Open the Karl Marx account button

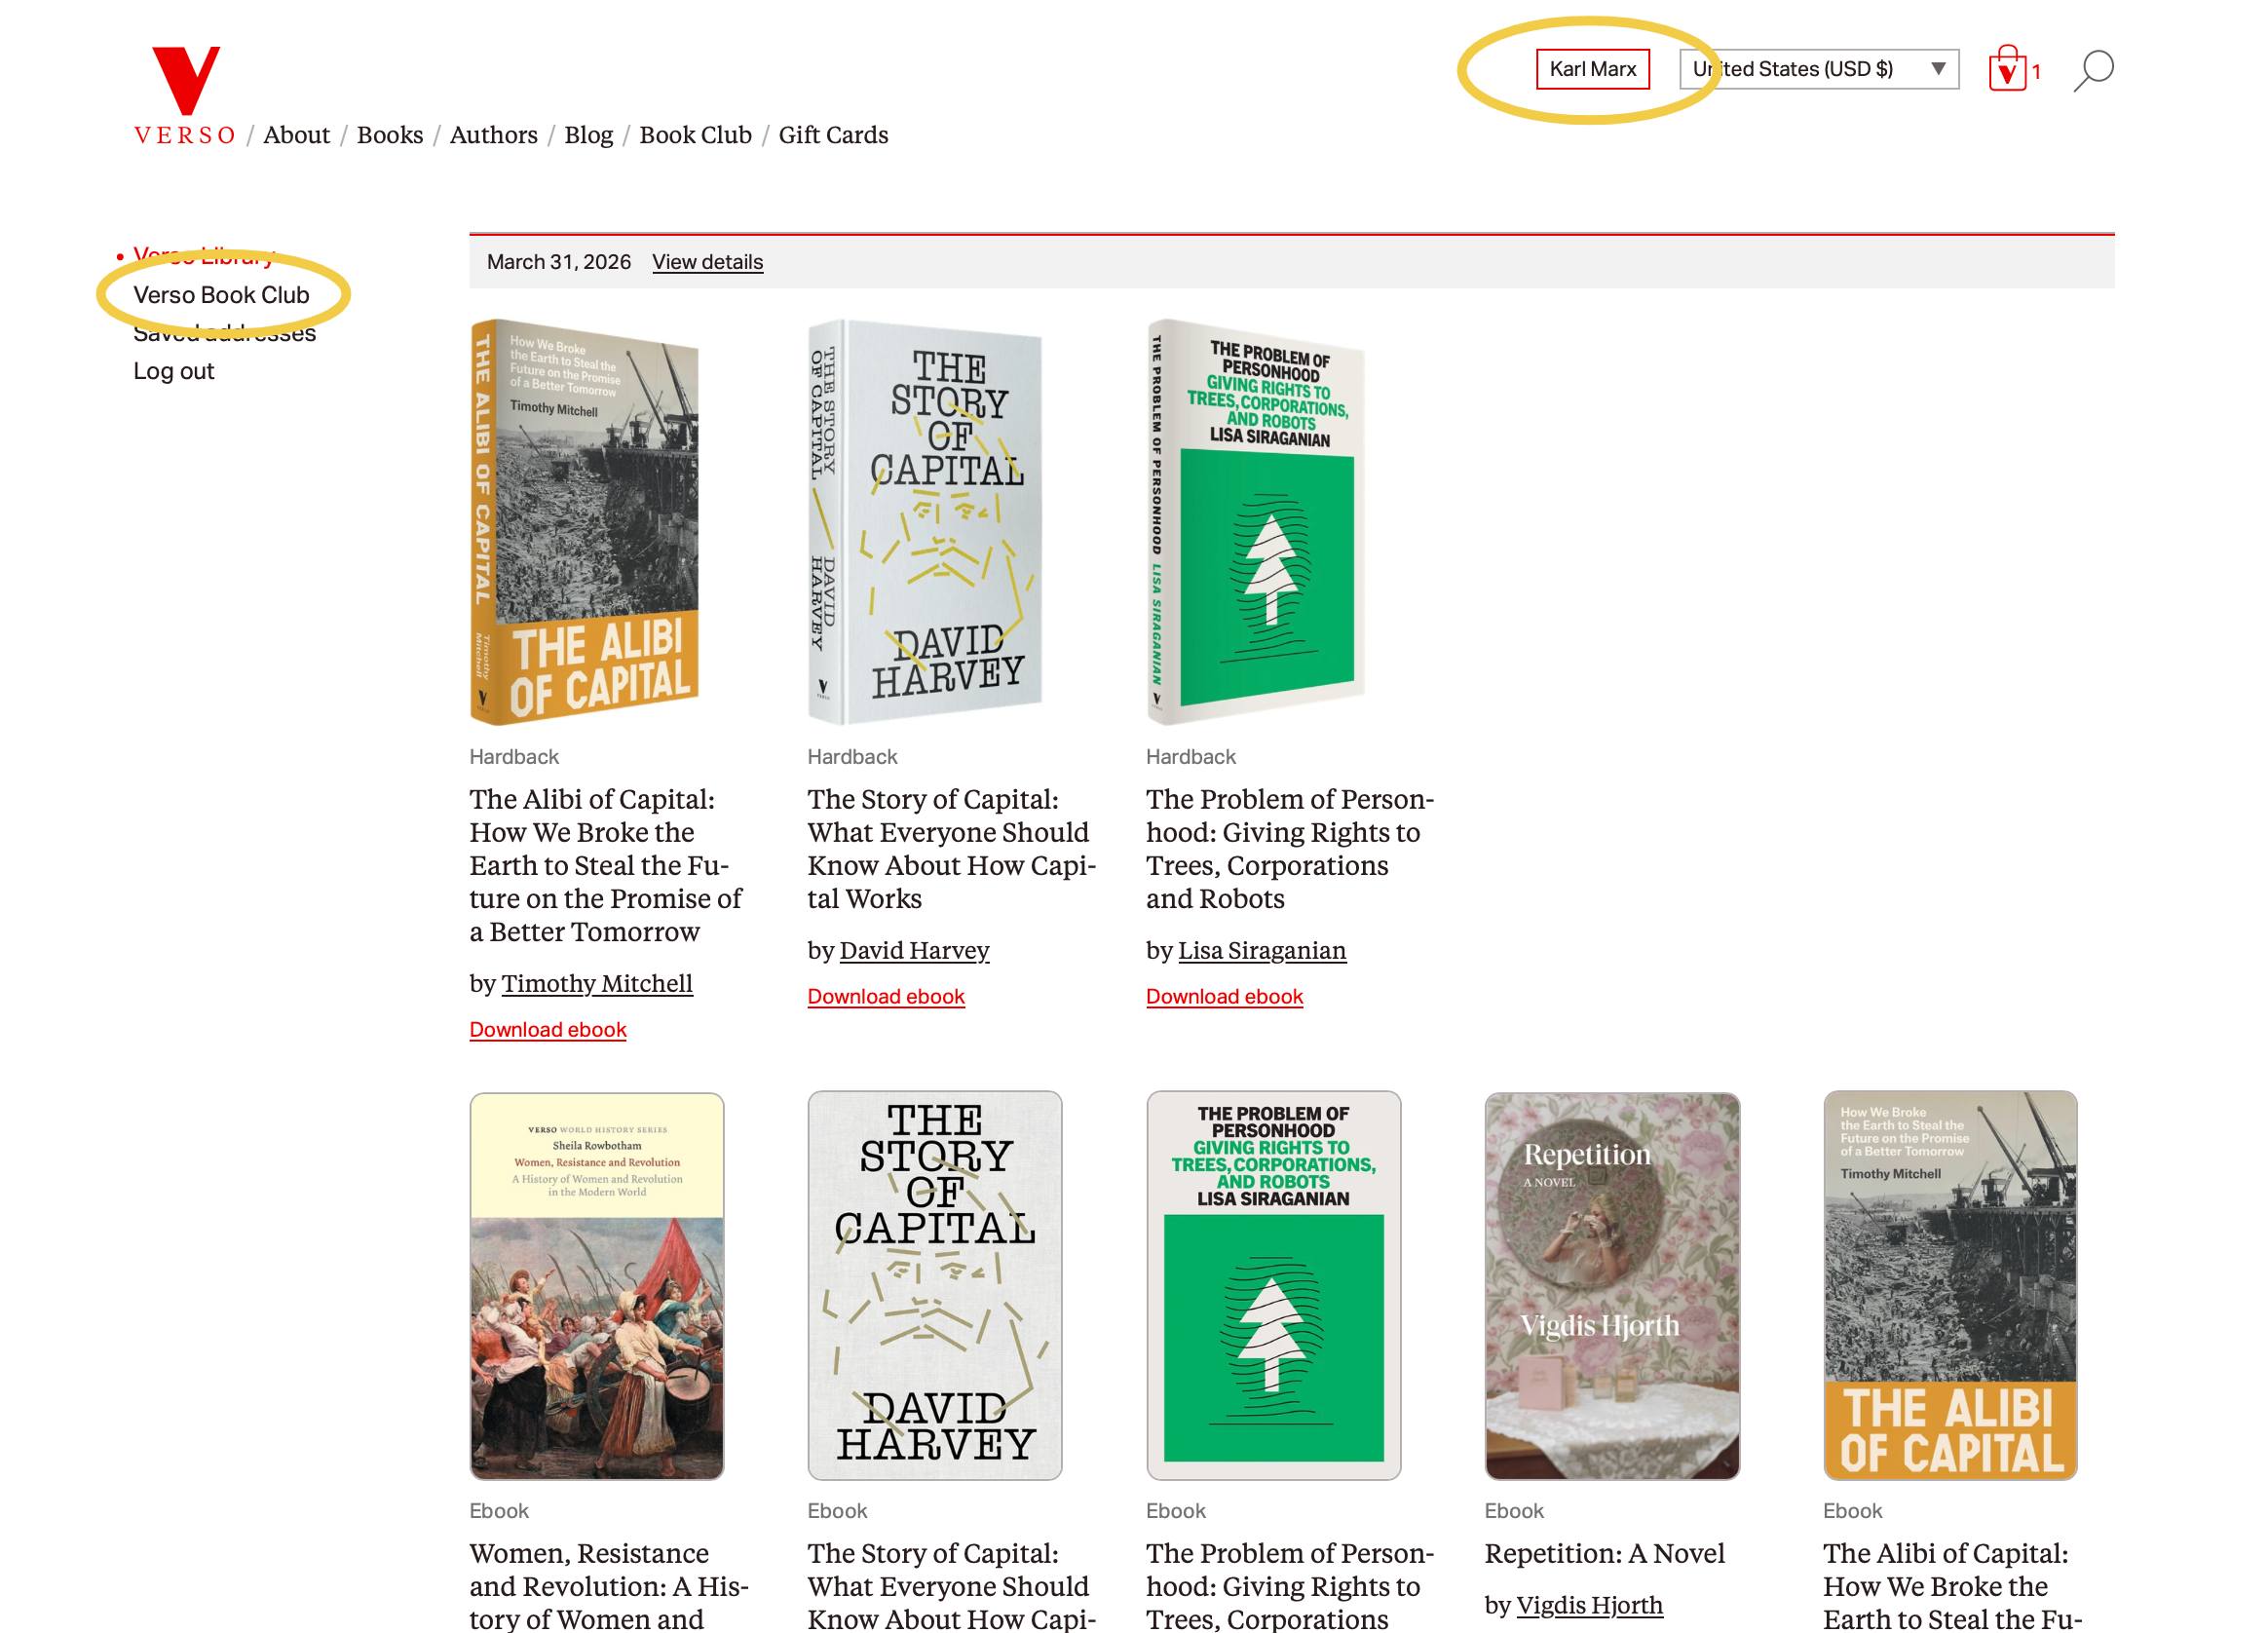(x=1592, y=69)
